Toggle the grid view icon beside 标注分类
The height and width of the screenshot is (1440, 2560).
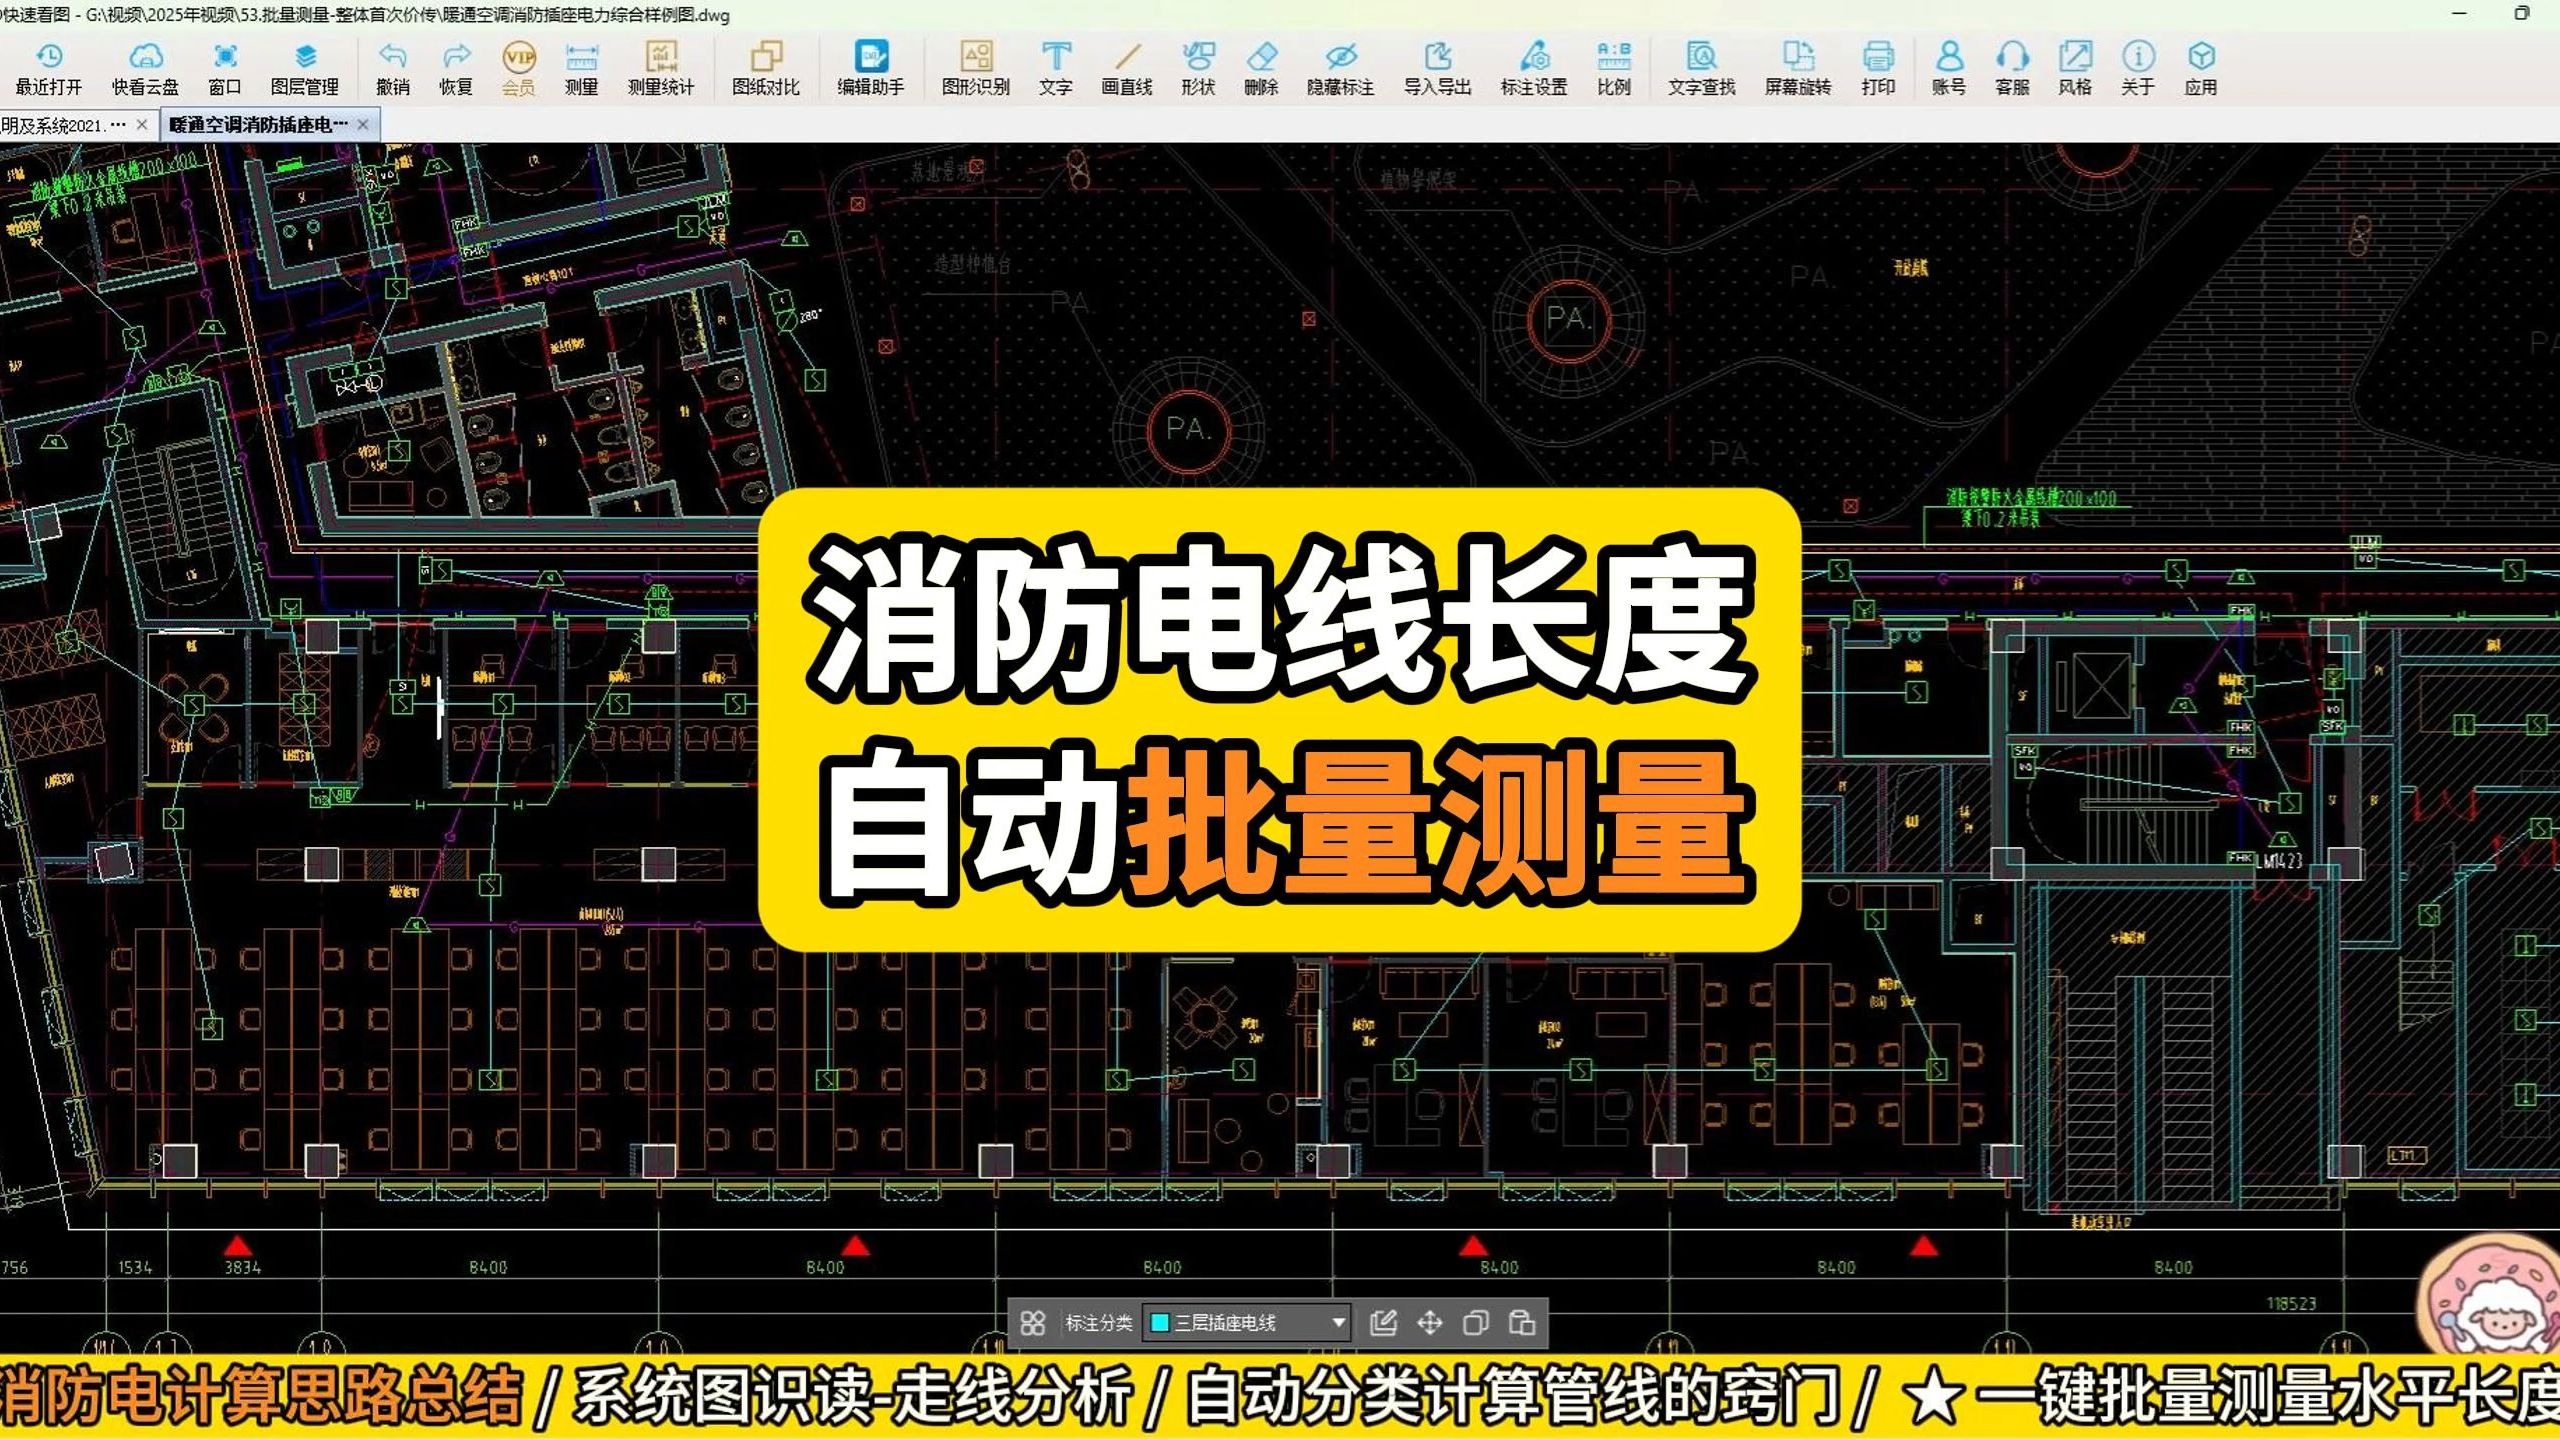click(1035, 1322)
